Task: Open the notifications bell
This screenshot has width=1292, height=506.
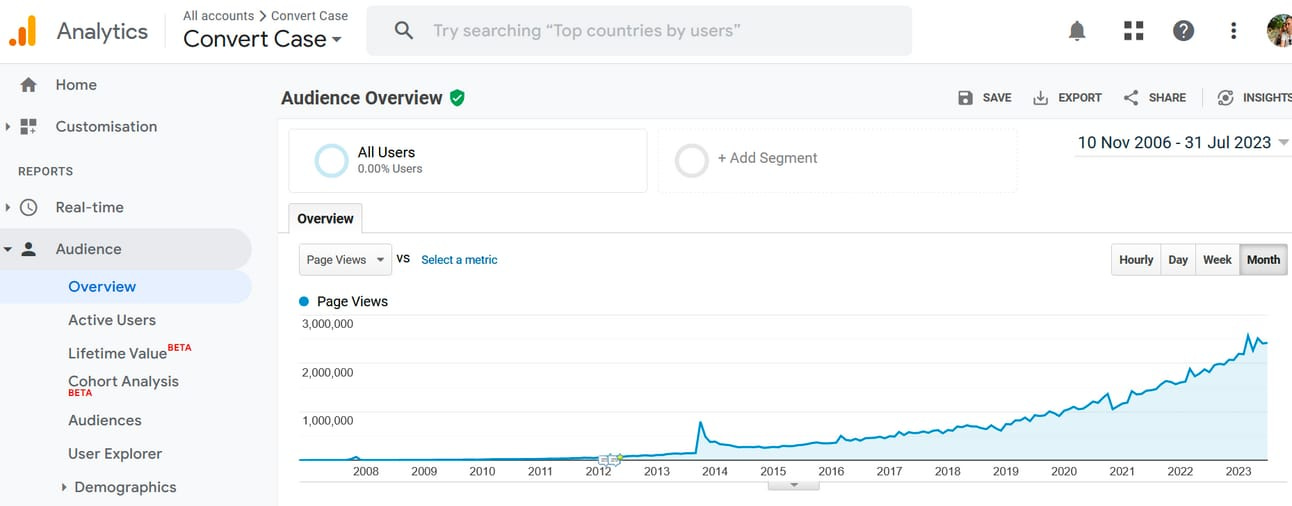Action: pyautogui.click(x=1077, y=31)
